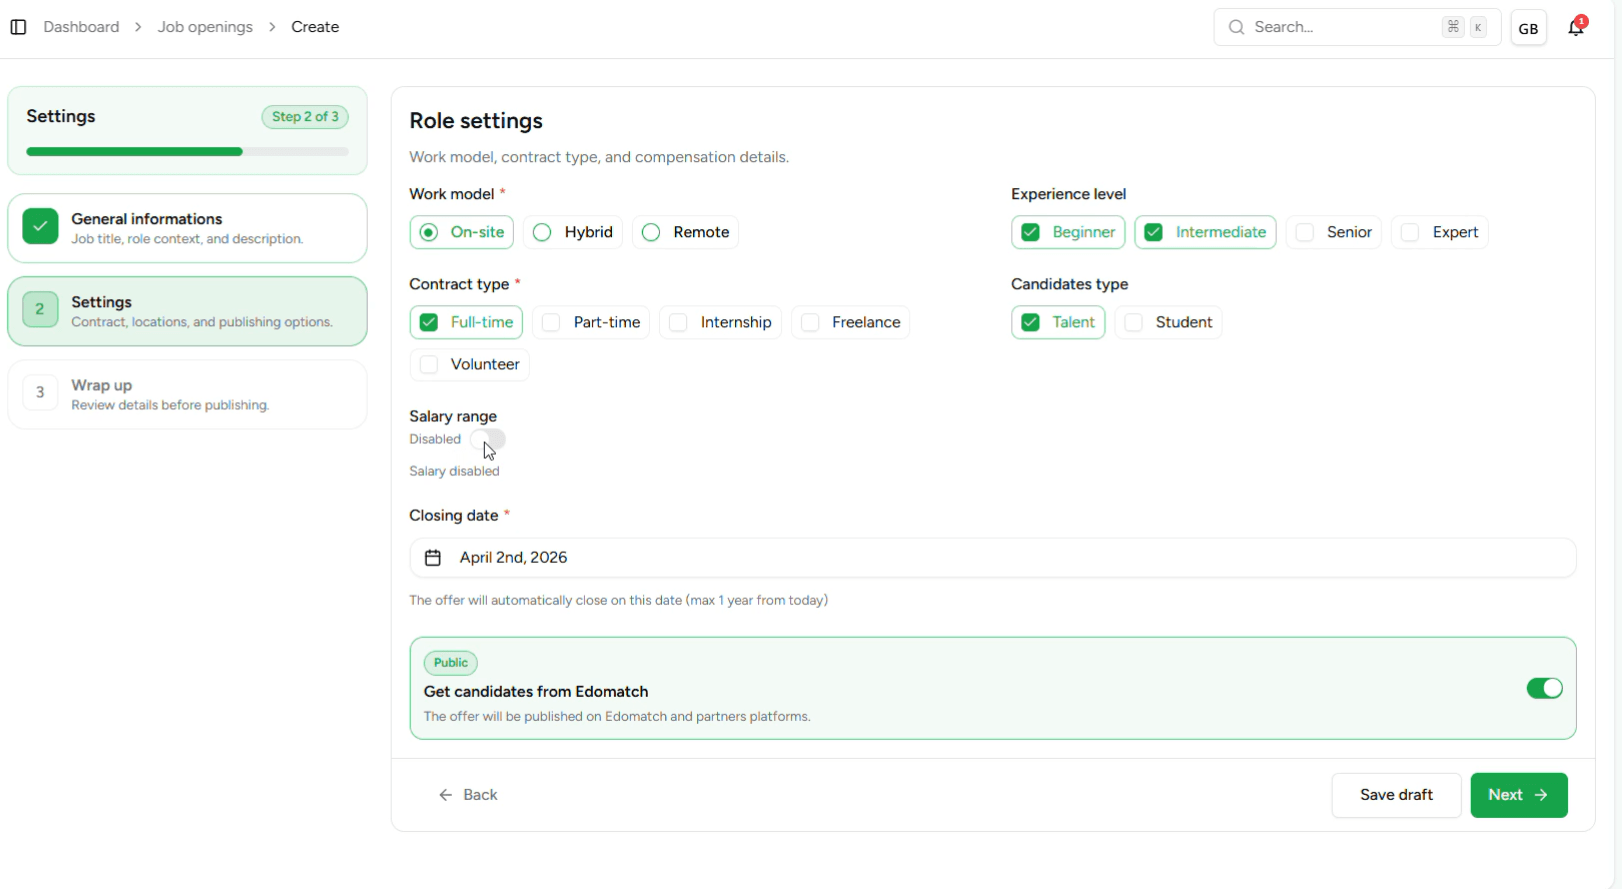Click the Next button
The image size is (1622, 889).
(x=1518, y=795)
